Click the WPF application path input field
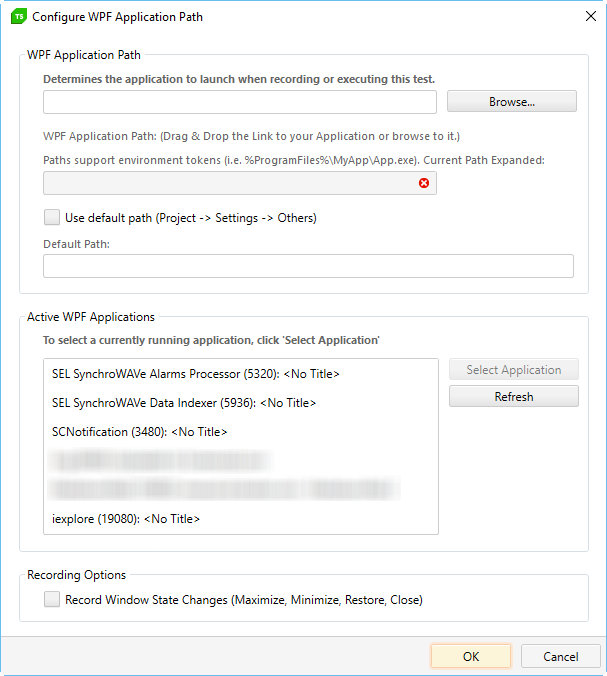This screenshot has width=607, height=676. tap(240, 102)
